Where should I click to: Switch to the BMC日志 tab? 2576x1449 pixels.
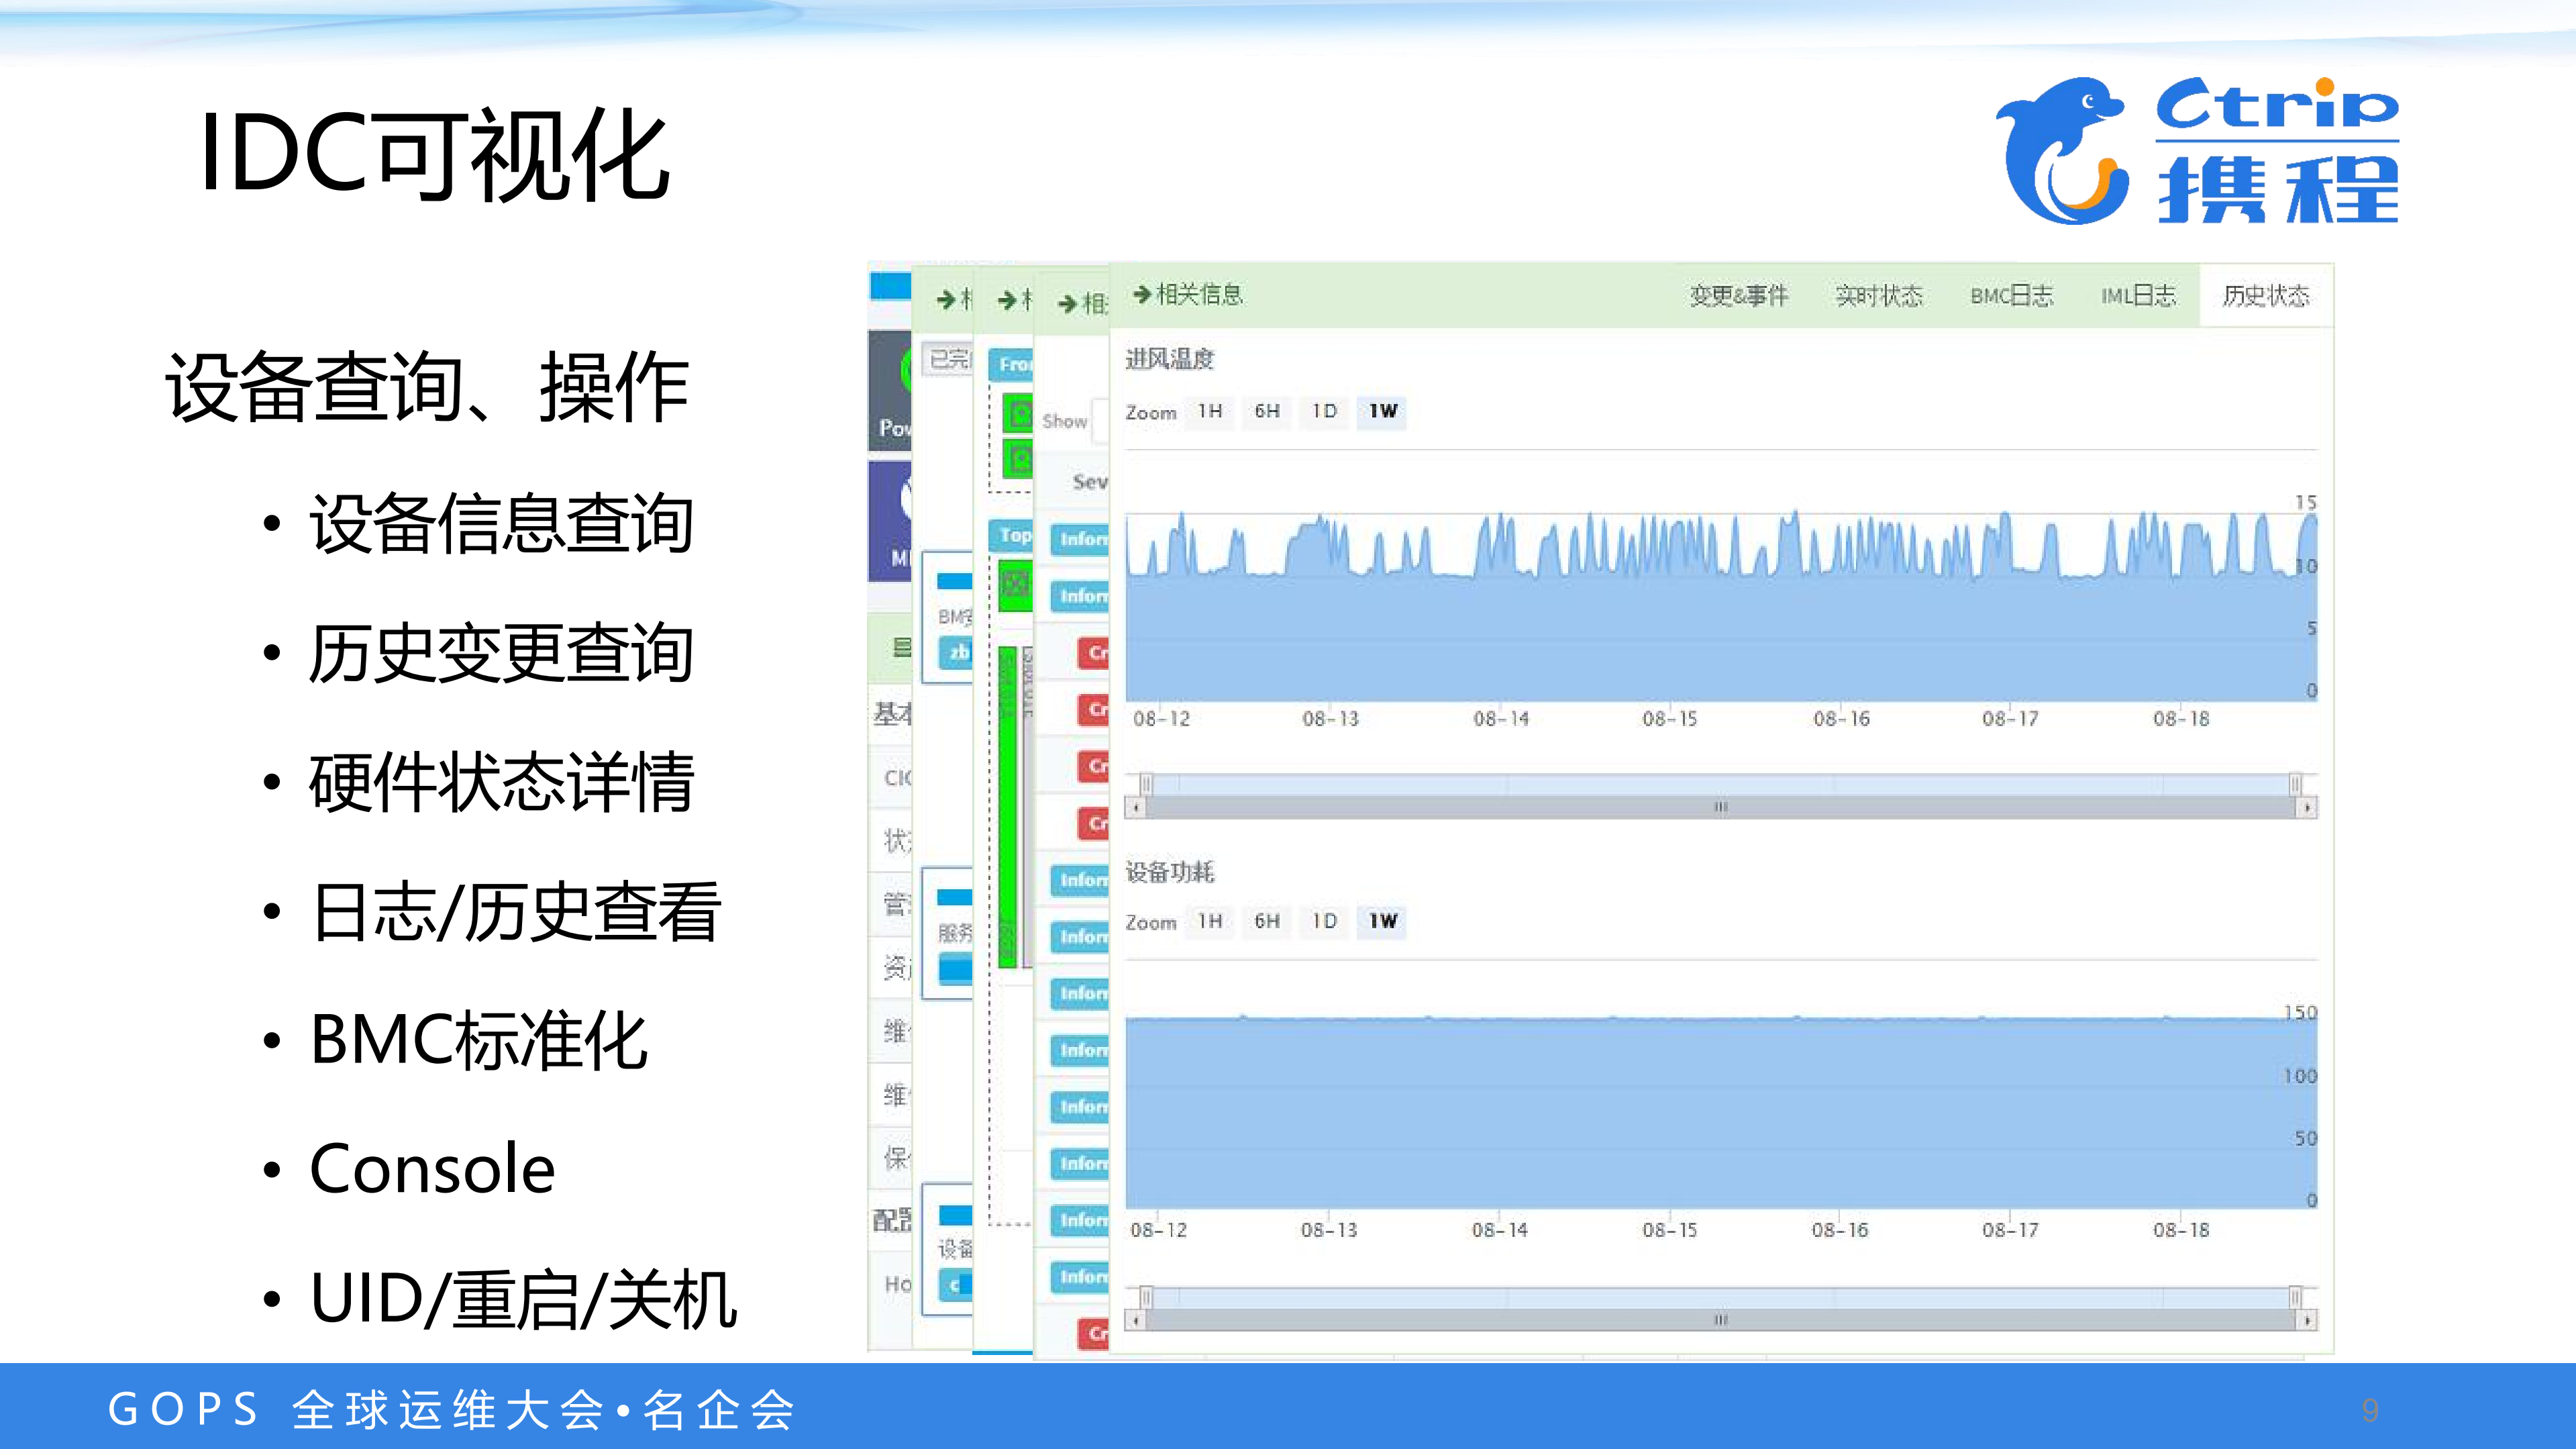(x=2011, y=296)
